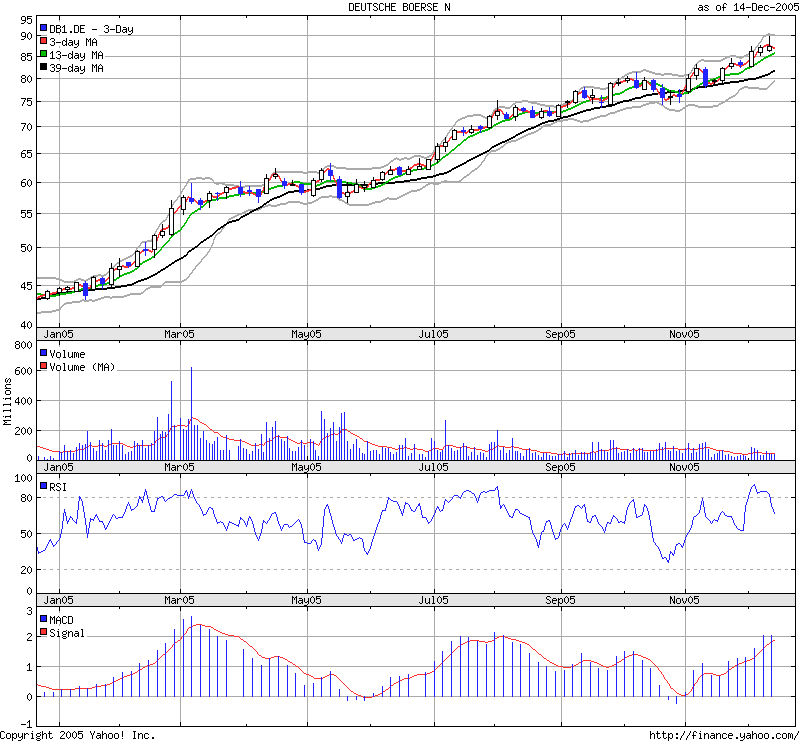Click the 2 MACD axis label
The height and width of the screenshot is (741, 800).
30,637
